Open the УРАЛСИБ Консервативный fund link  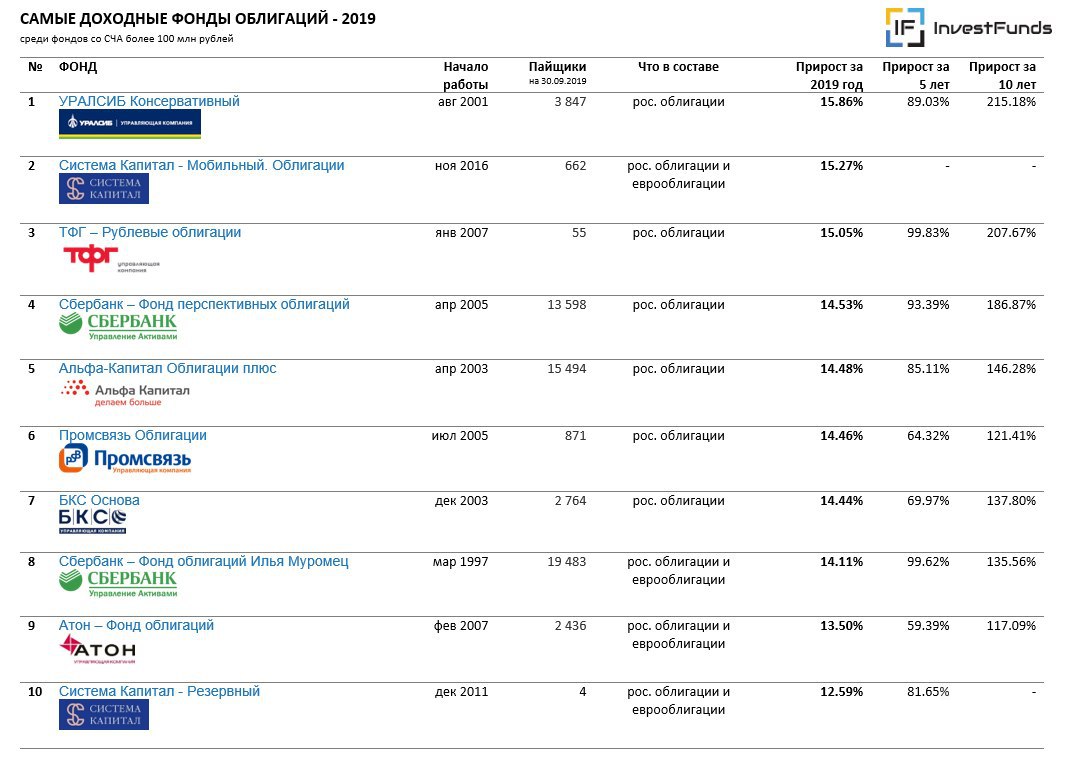[149, 101]
